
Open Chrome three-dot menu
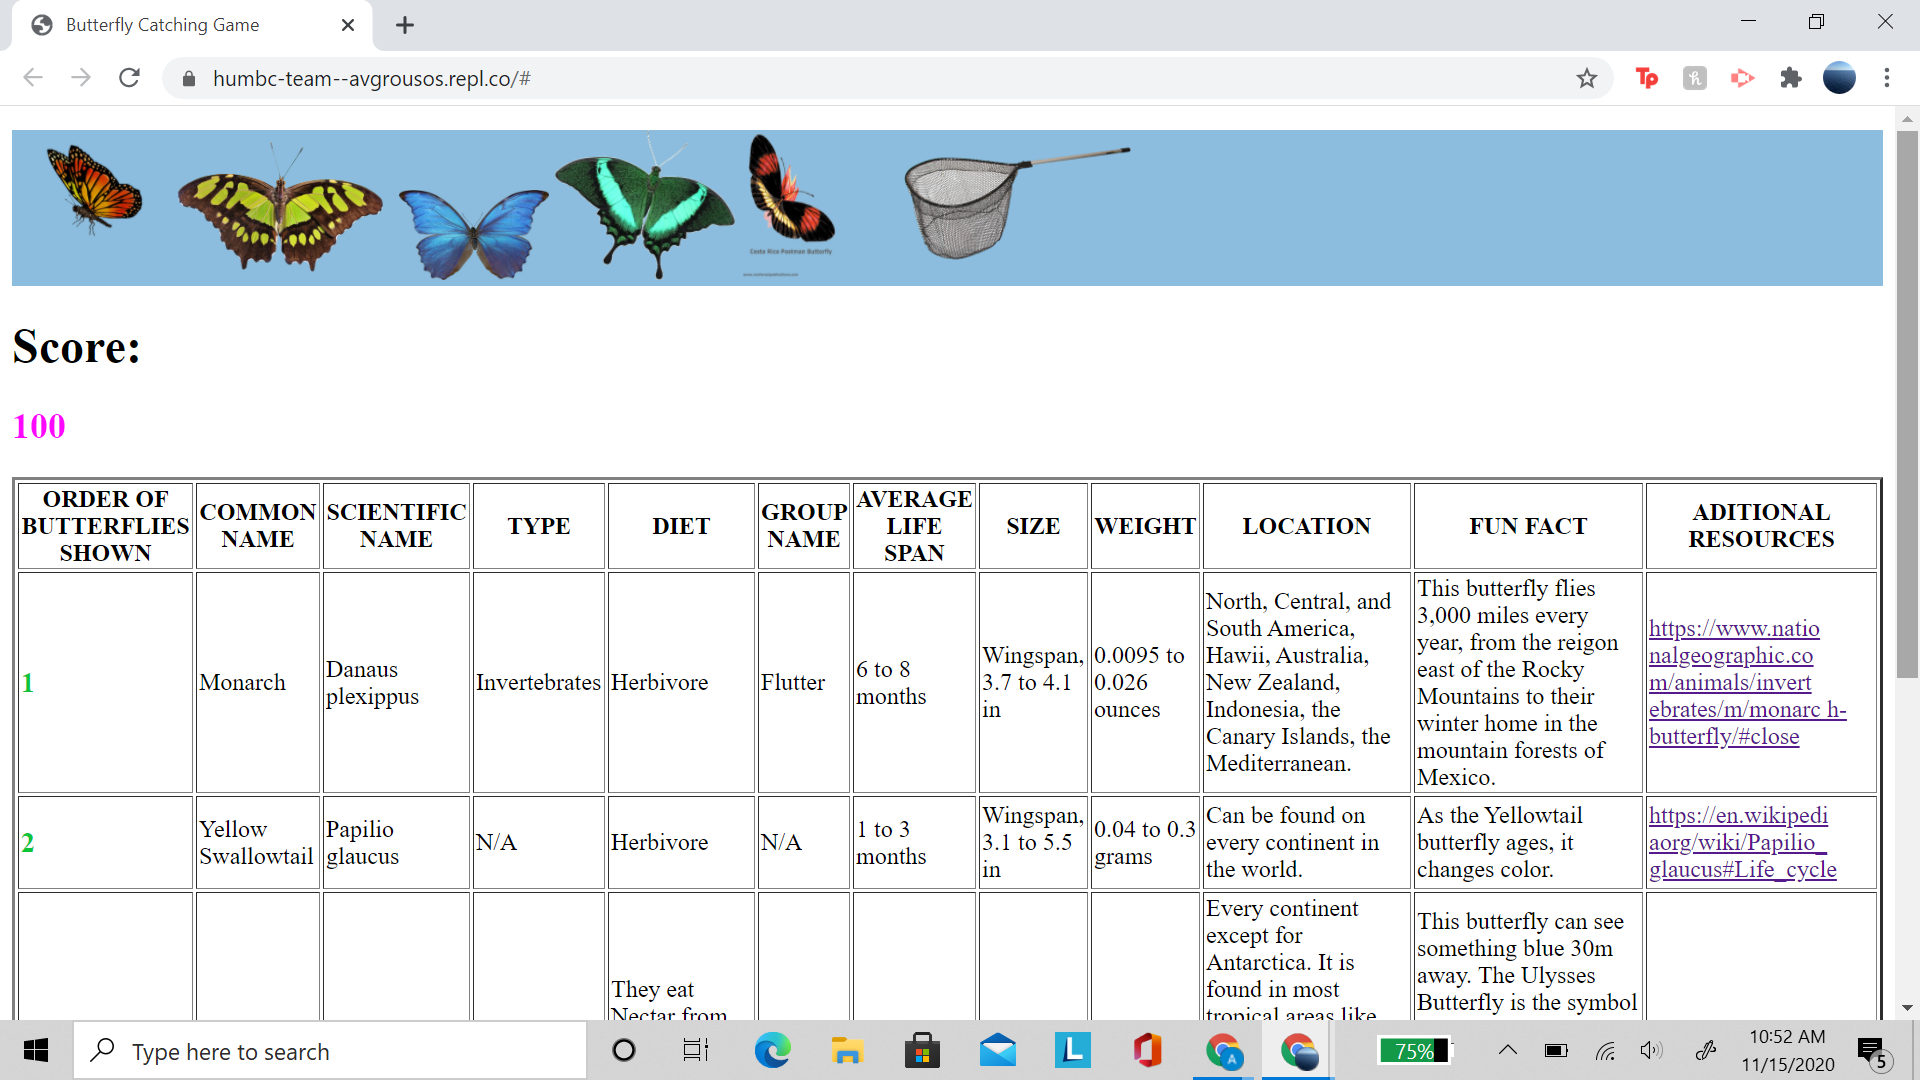click(x=1886, y=78)
